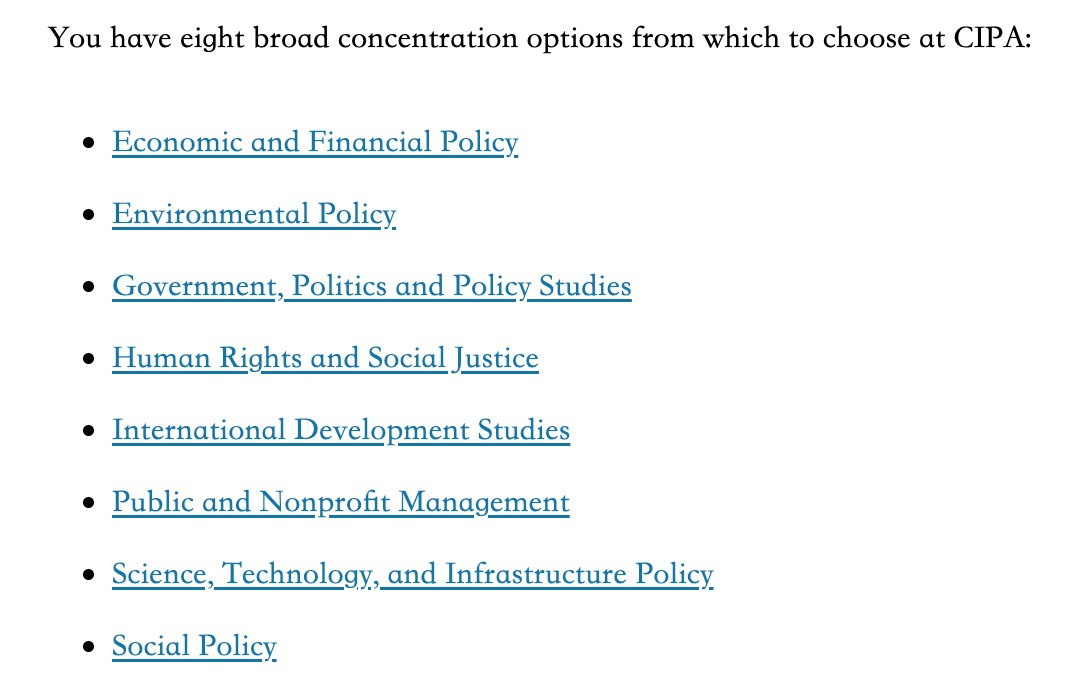This screenshot has height=694, width=1078.
Task: Open the Environmental Policy link
Action: click(254, 215)
